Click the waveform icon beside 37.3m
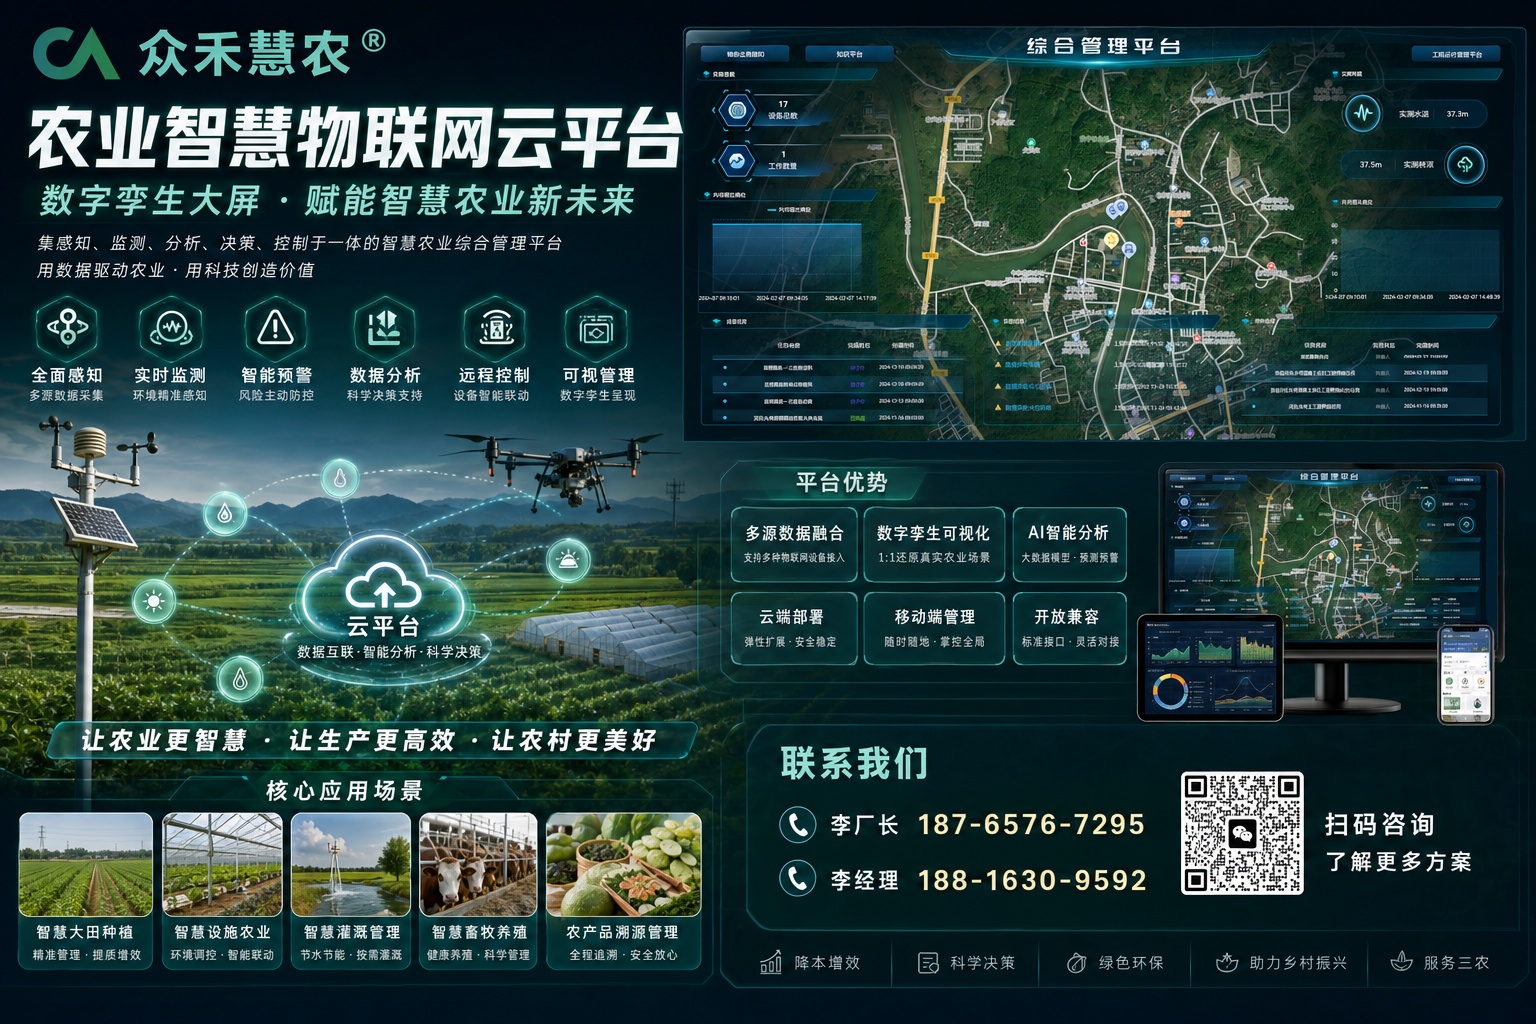This screenshot has height=1024, width=1536. coord(1362,113)
